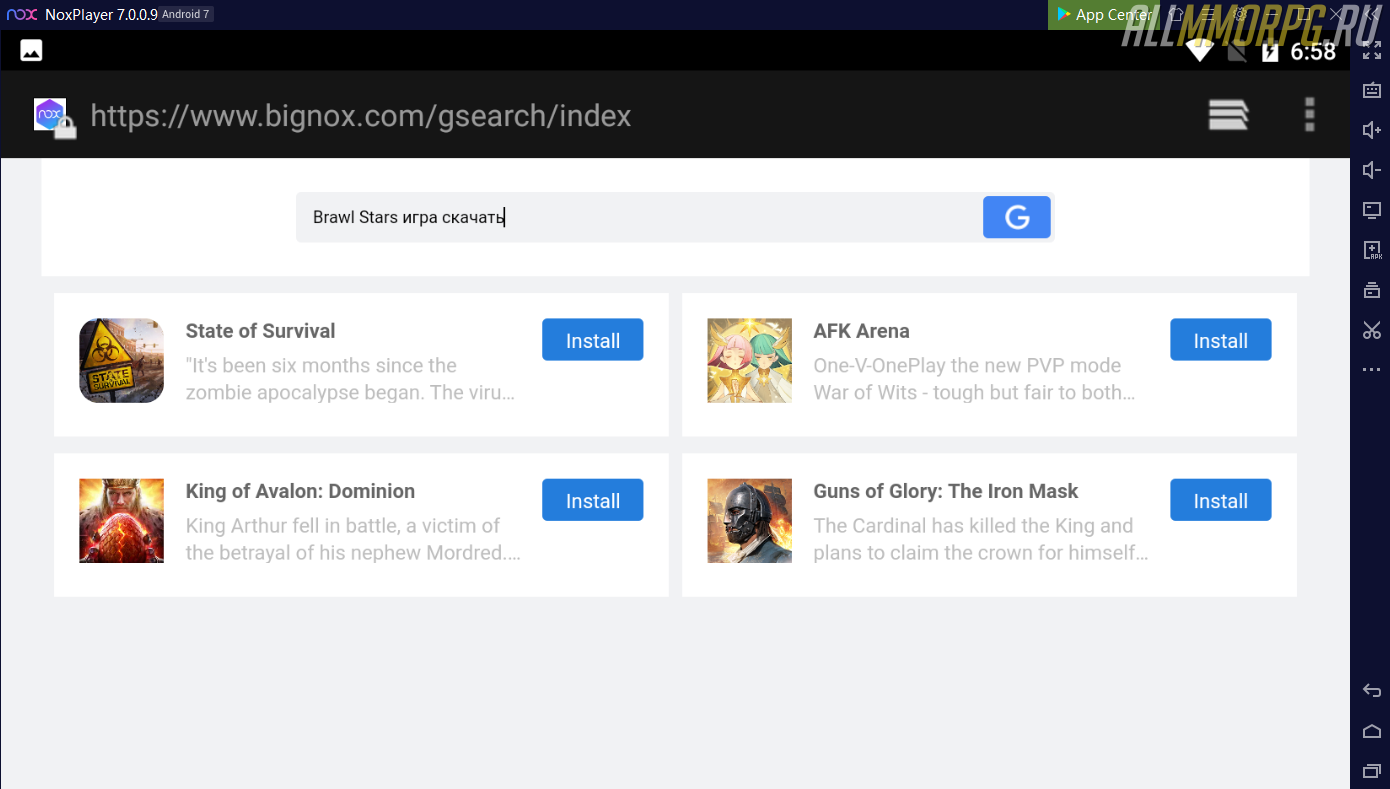Open the browser's three-dot overflow menu
The width and height of the screenshot is (1390, 789).
tap(1309, 115)
